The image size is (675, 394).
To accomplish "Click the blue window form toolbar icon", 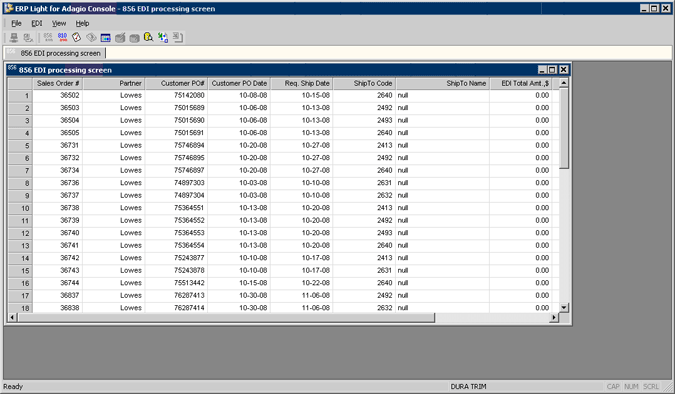I will [105, 38].
